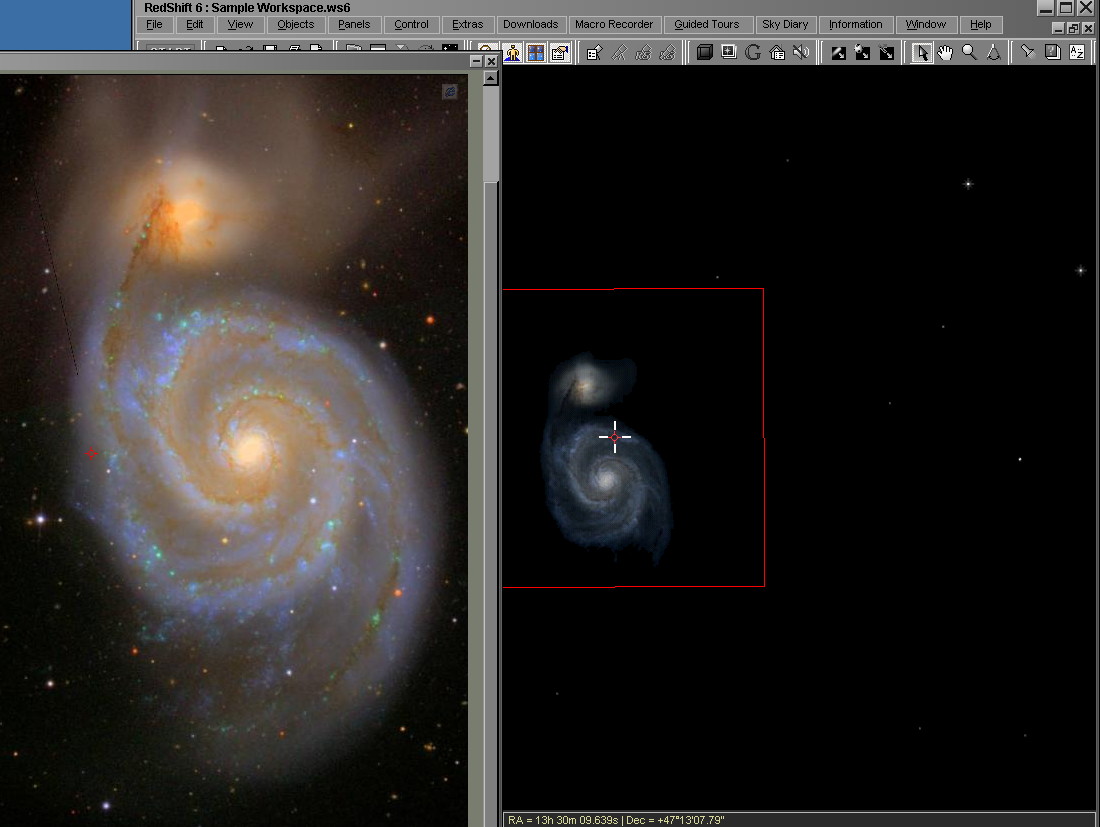Viewport: 1100px width, 827px height.
Task: Click the Sky Diary button
Action: pyautogui.click(x=785, y=24)
